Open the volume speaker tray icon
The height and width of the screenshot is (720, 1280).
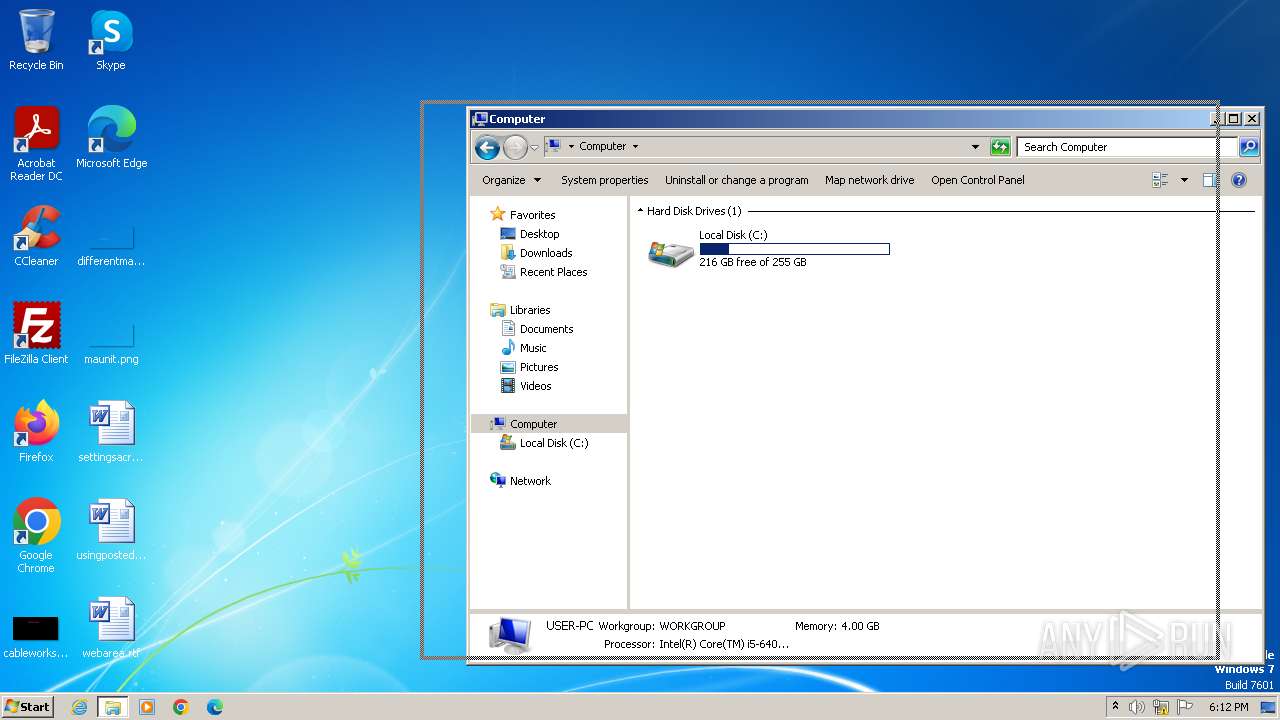tap(1137, 707)
